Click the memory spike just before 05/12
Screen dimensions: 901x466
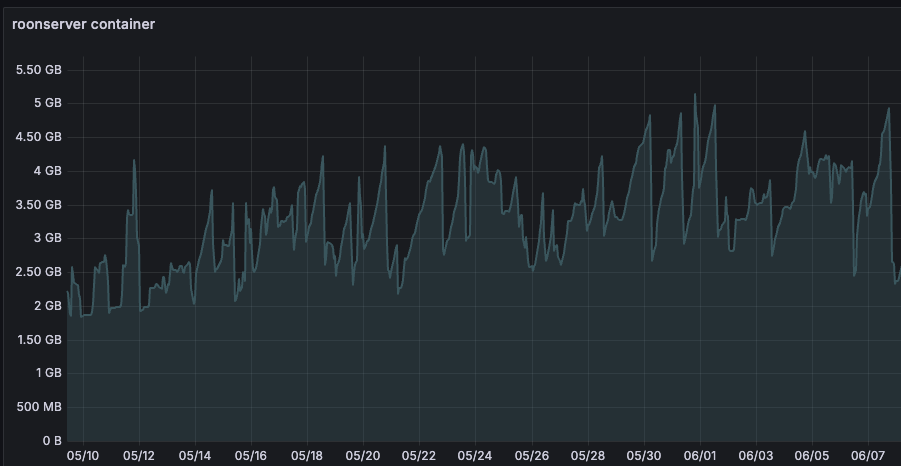pyautogui.click(x=133, y=161)
